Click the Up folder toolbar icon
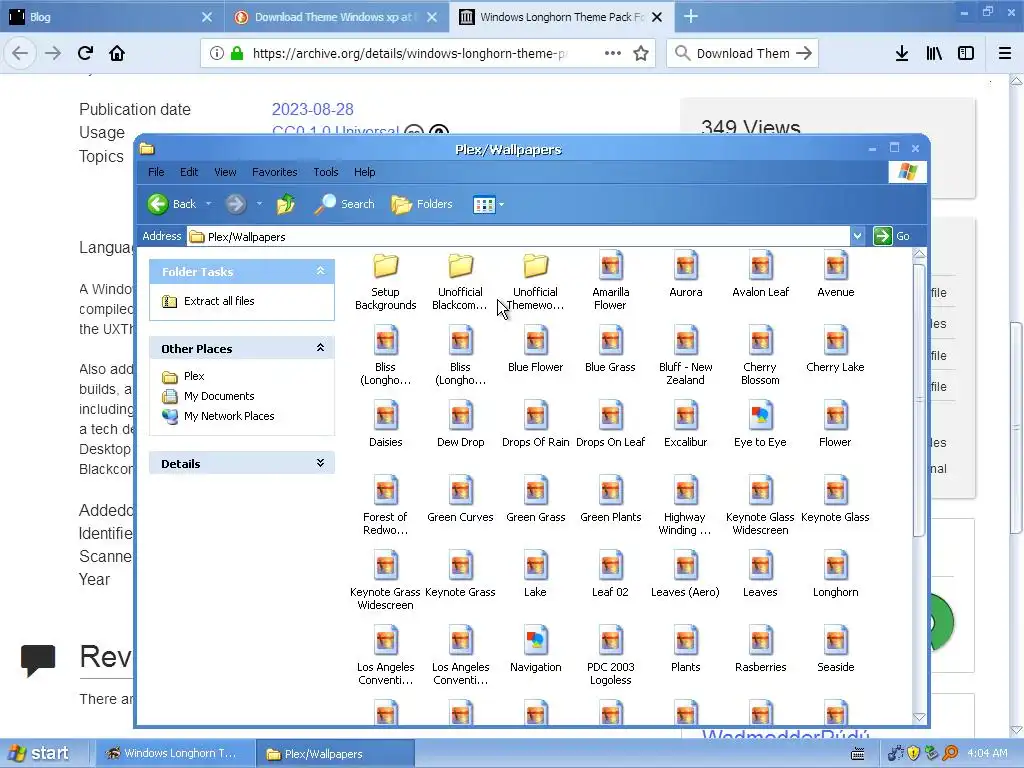 click(286, 204)
